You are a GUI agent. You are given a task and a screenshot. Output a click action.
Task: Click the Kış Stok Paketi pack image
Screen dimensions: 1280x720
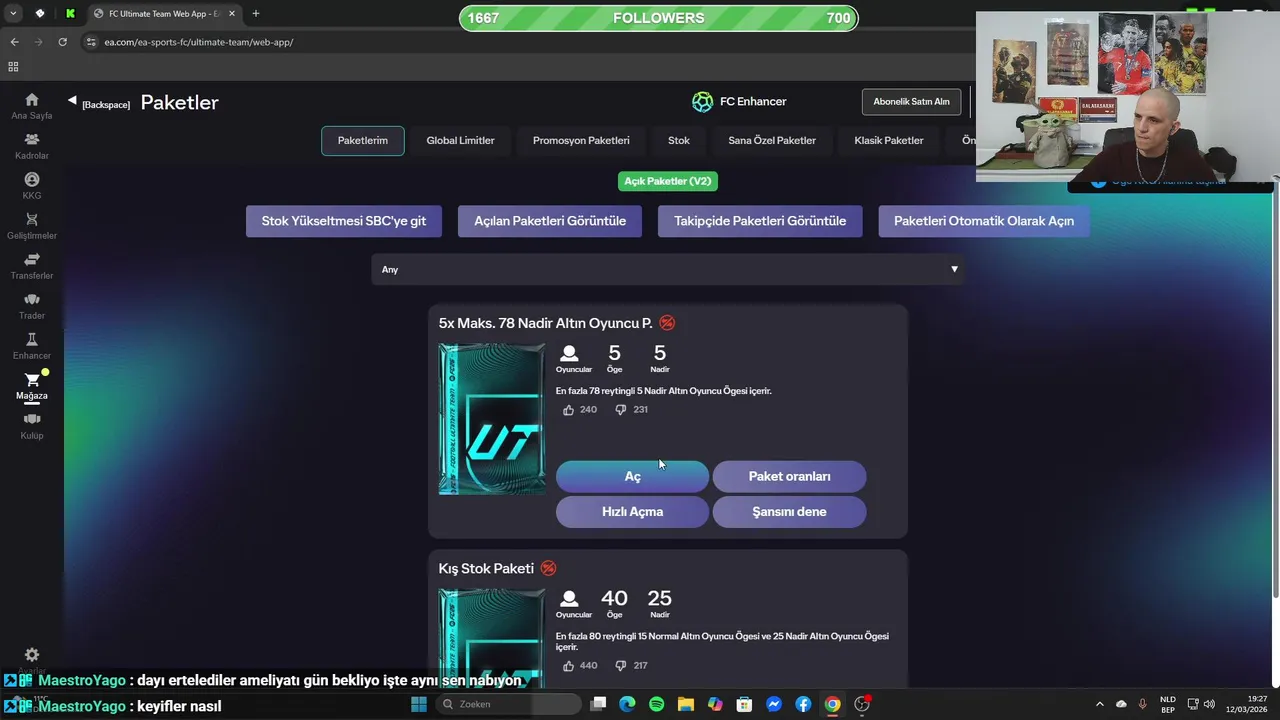point(492,638)
